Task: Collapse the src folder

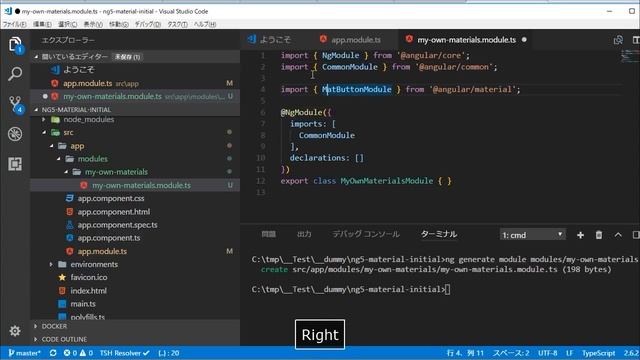Action: [44, 133]
